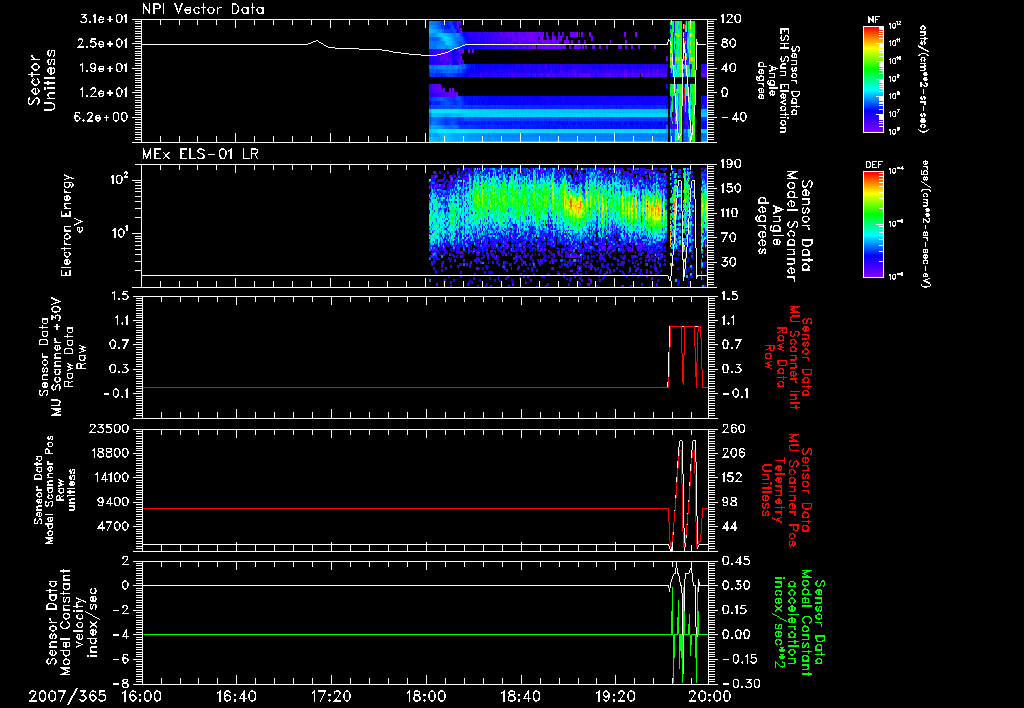This screenshot has width=1024, height=708.
Task: Click the '2007/365' date label
Action: point(67,696)
